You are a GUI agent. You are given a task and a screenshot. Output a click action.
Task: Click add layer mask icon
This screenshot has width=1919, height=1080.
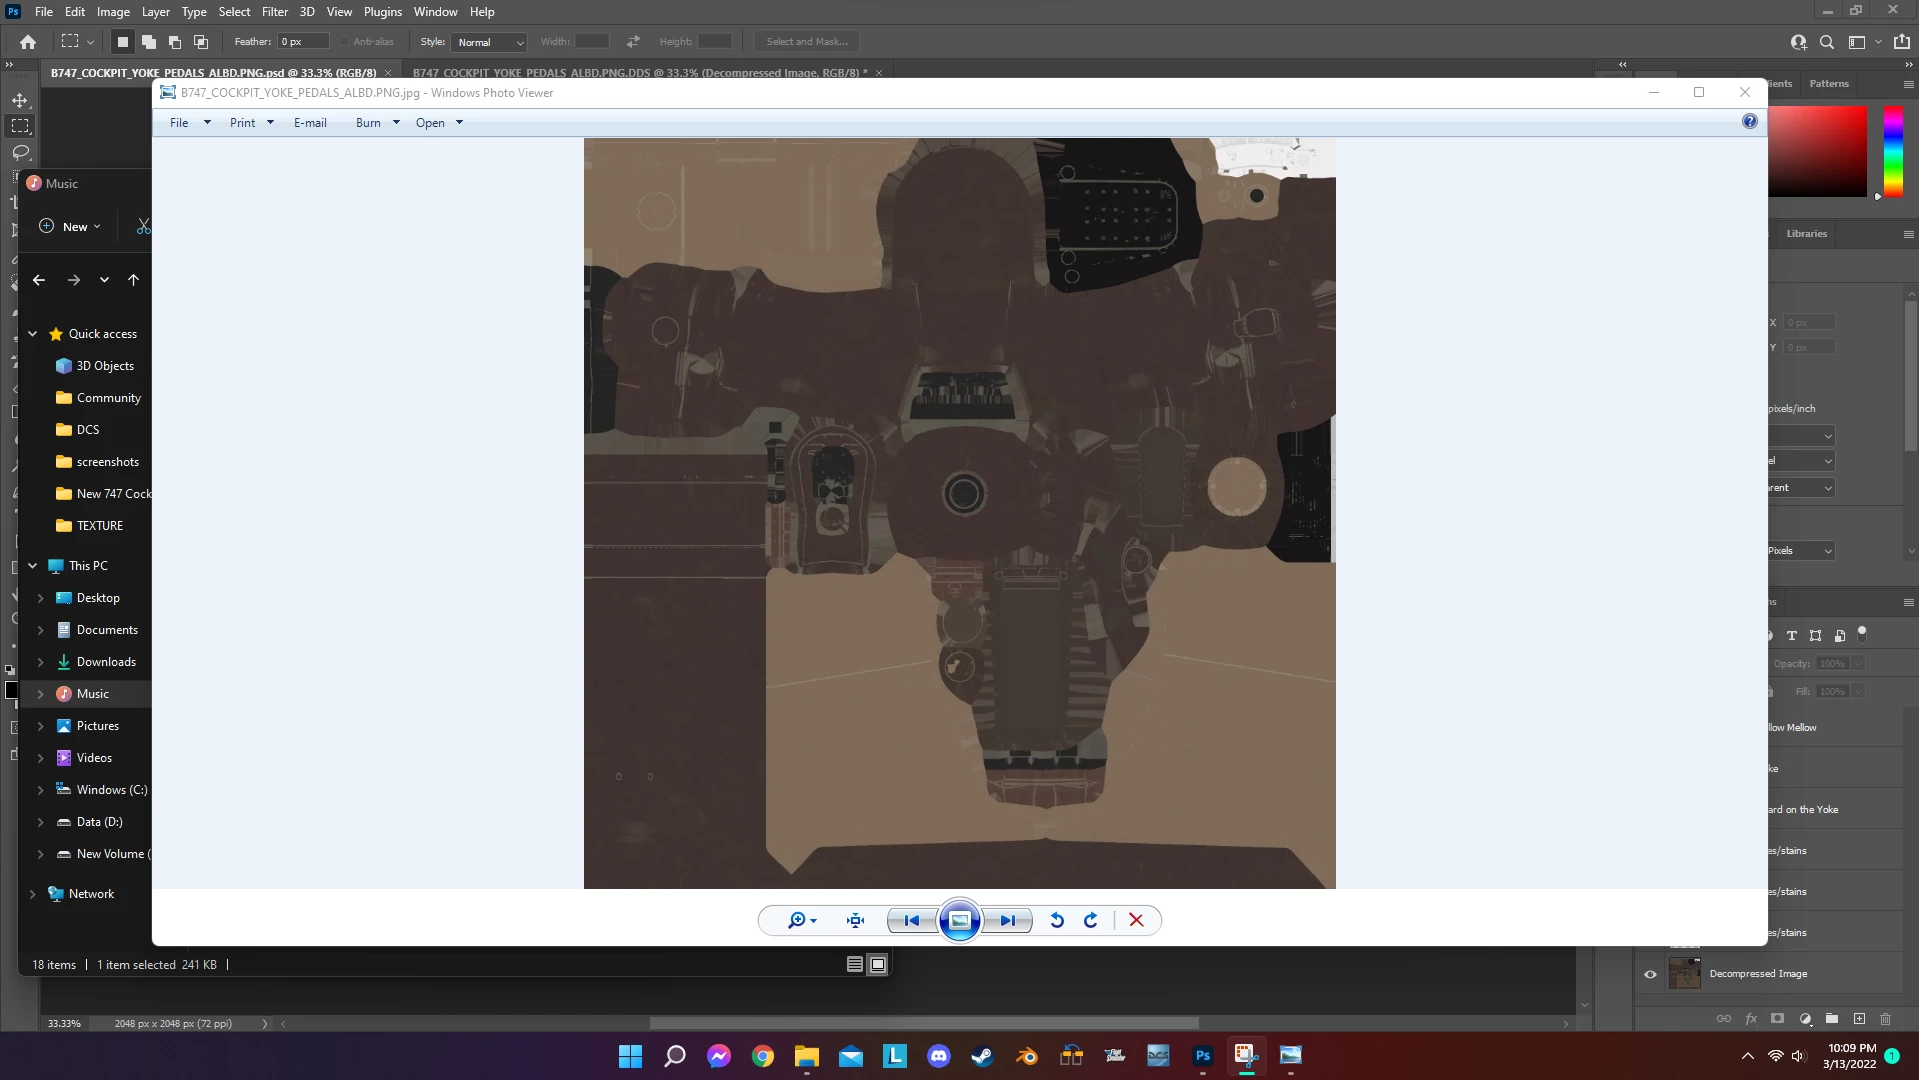[x=1778, y=1019]
